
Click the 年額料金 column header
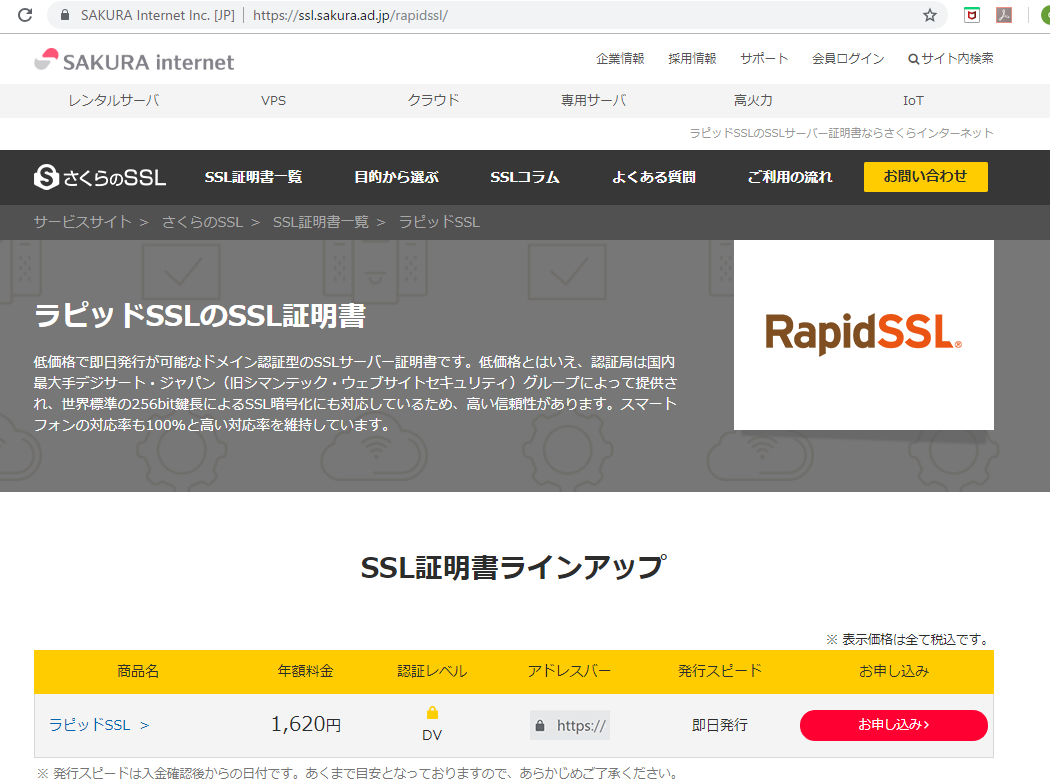(305, 671)
